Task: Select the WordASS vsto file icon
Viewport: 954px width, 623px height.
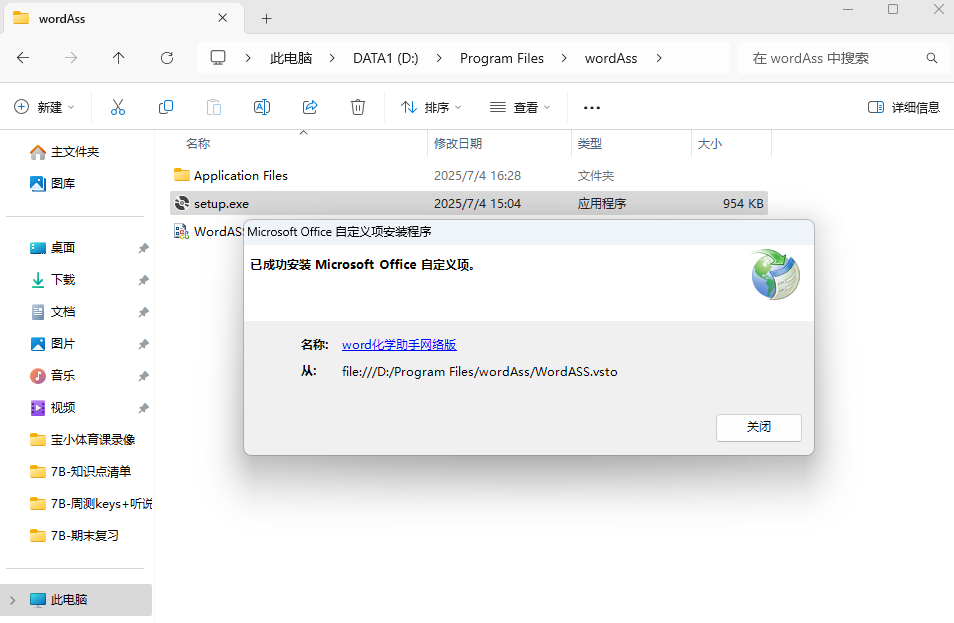Action: pos(181,231)
